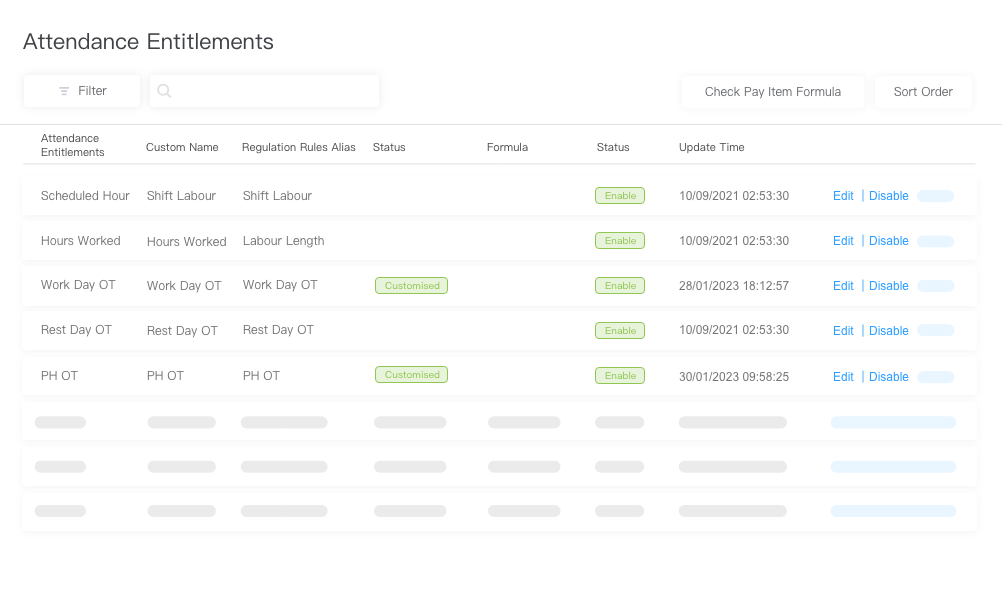Open the Filter button
The width and height of the screenshot is (1002, 598).
pyautogui.click(x=82, y=91)
